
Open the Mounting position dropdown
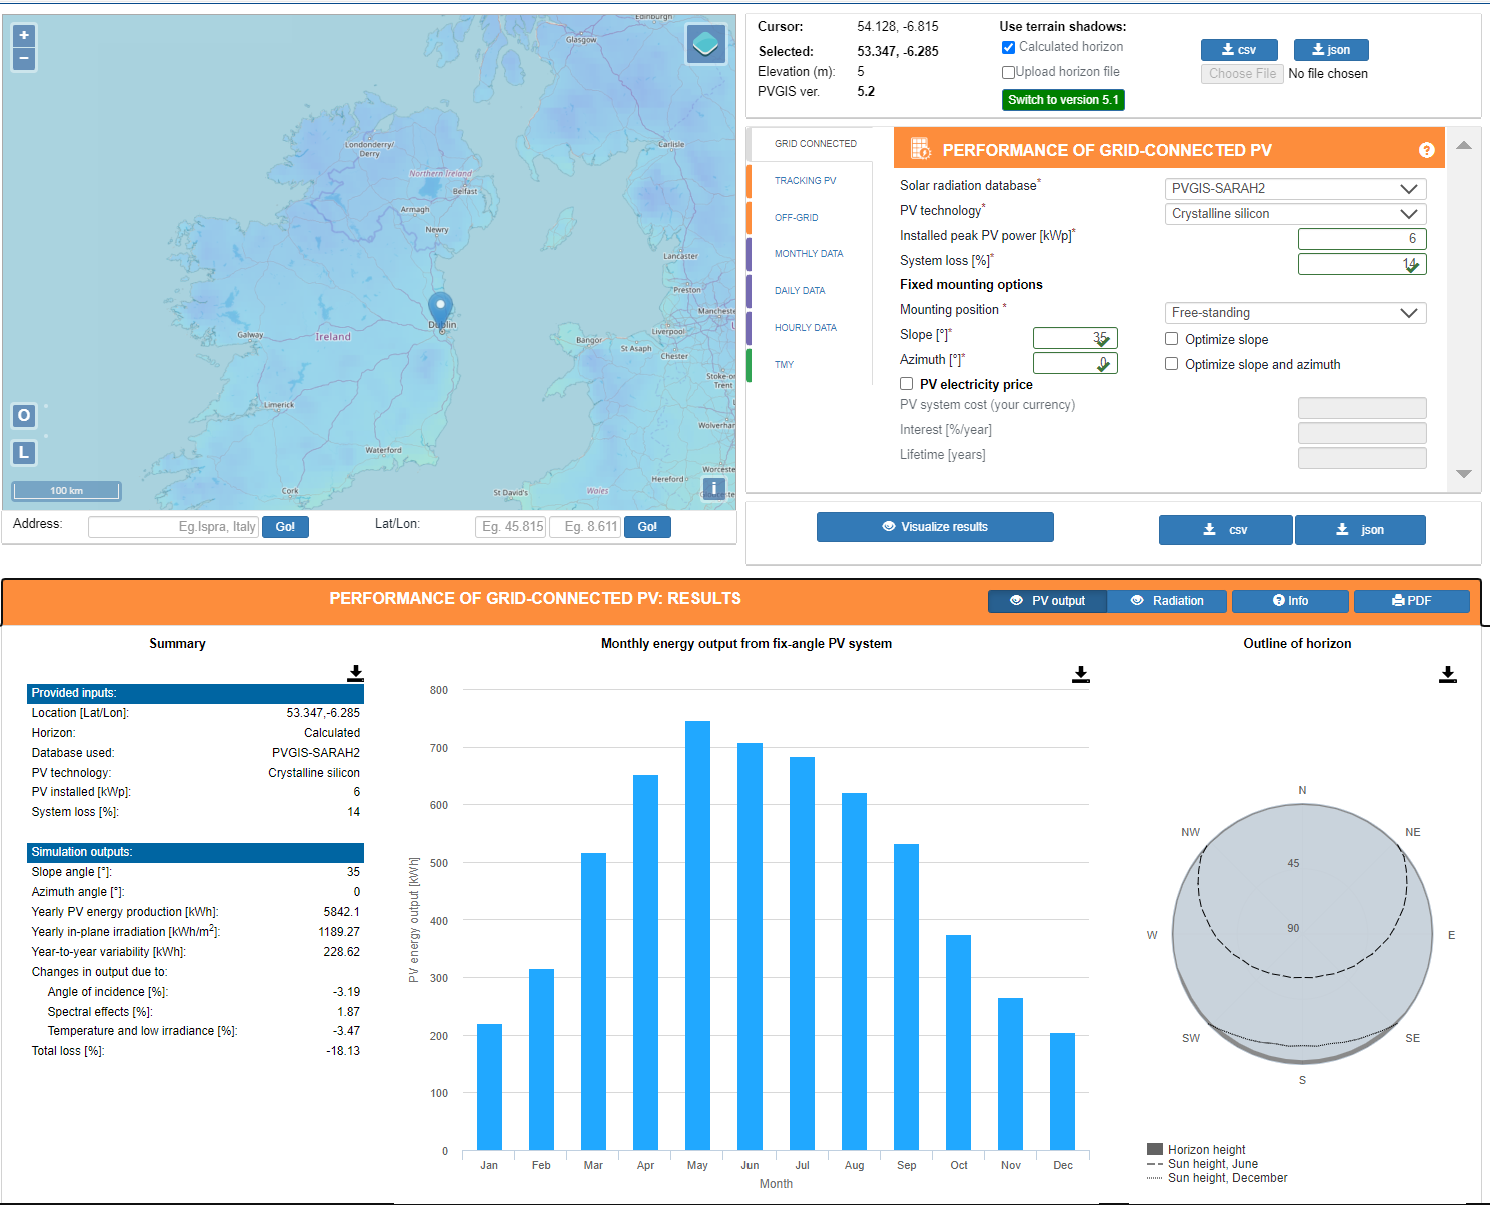pos(1295,313)
